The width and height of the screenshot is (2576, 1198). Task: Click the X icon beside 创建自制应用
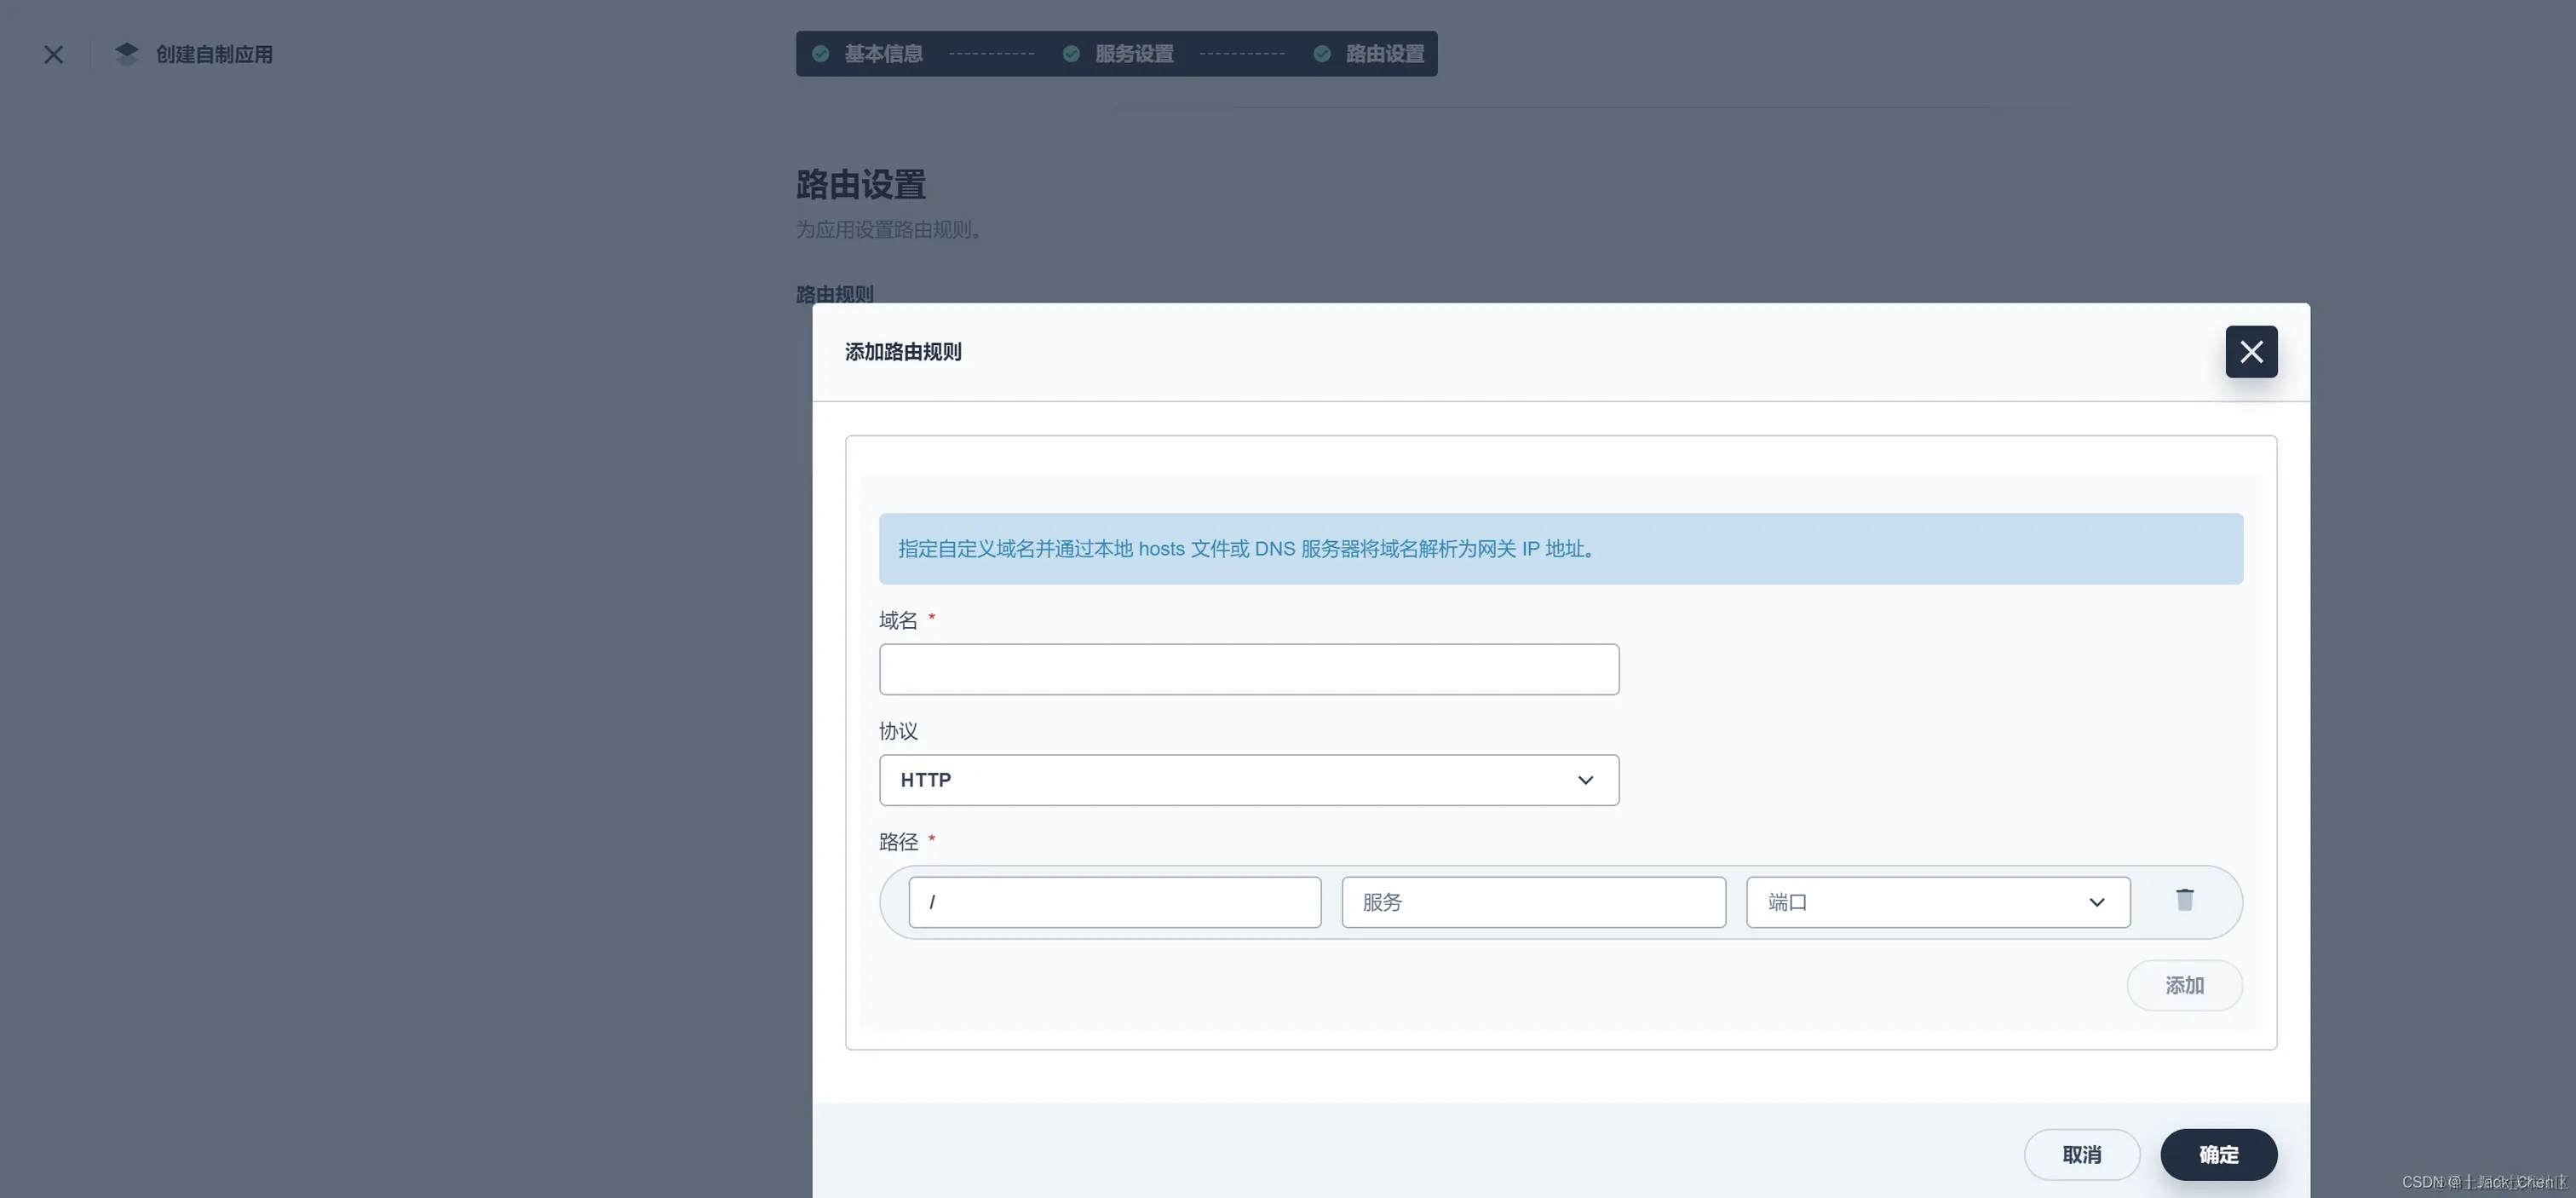54,55
